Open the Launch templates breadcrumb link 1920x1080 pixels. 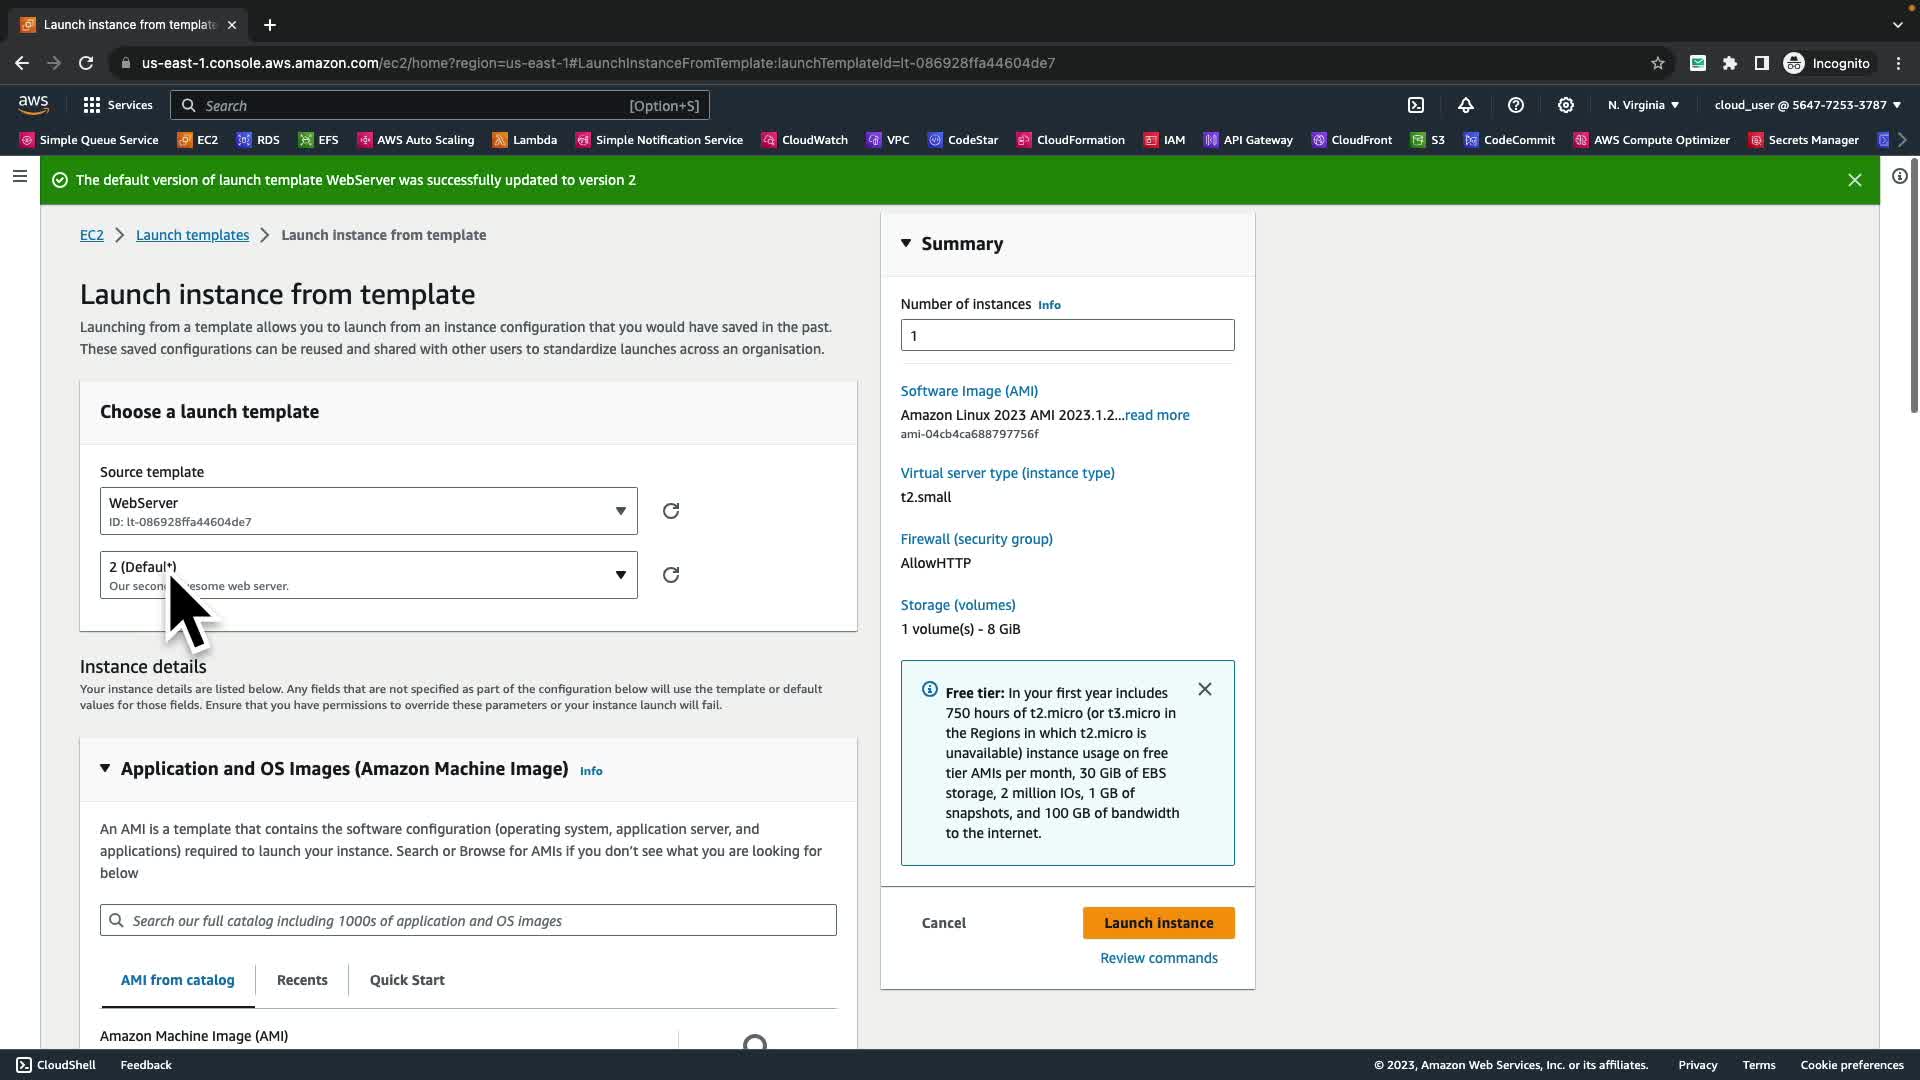pos(192,235)
